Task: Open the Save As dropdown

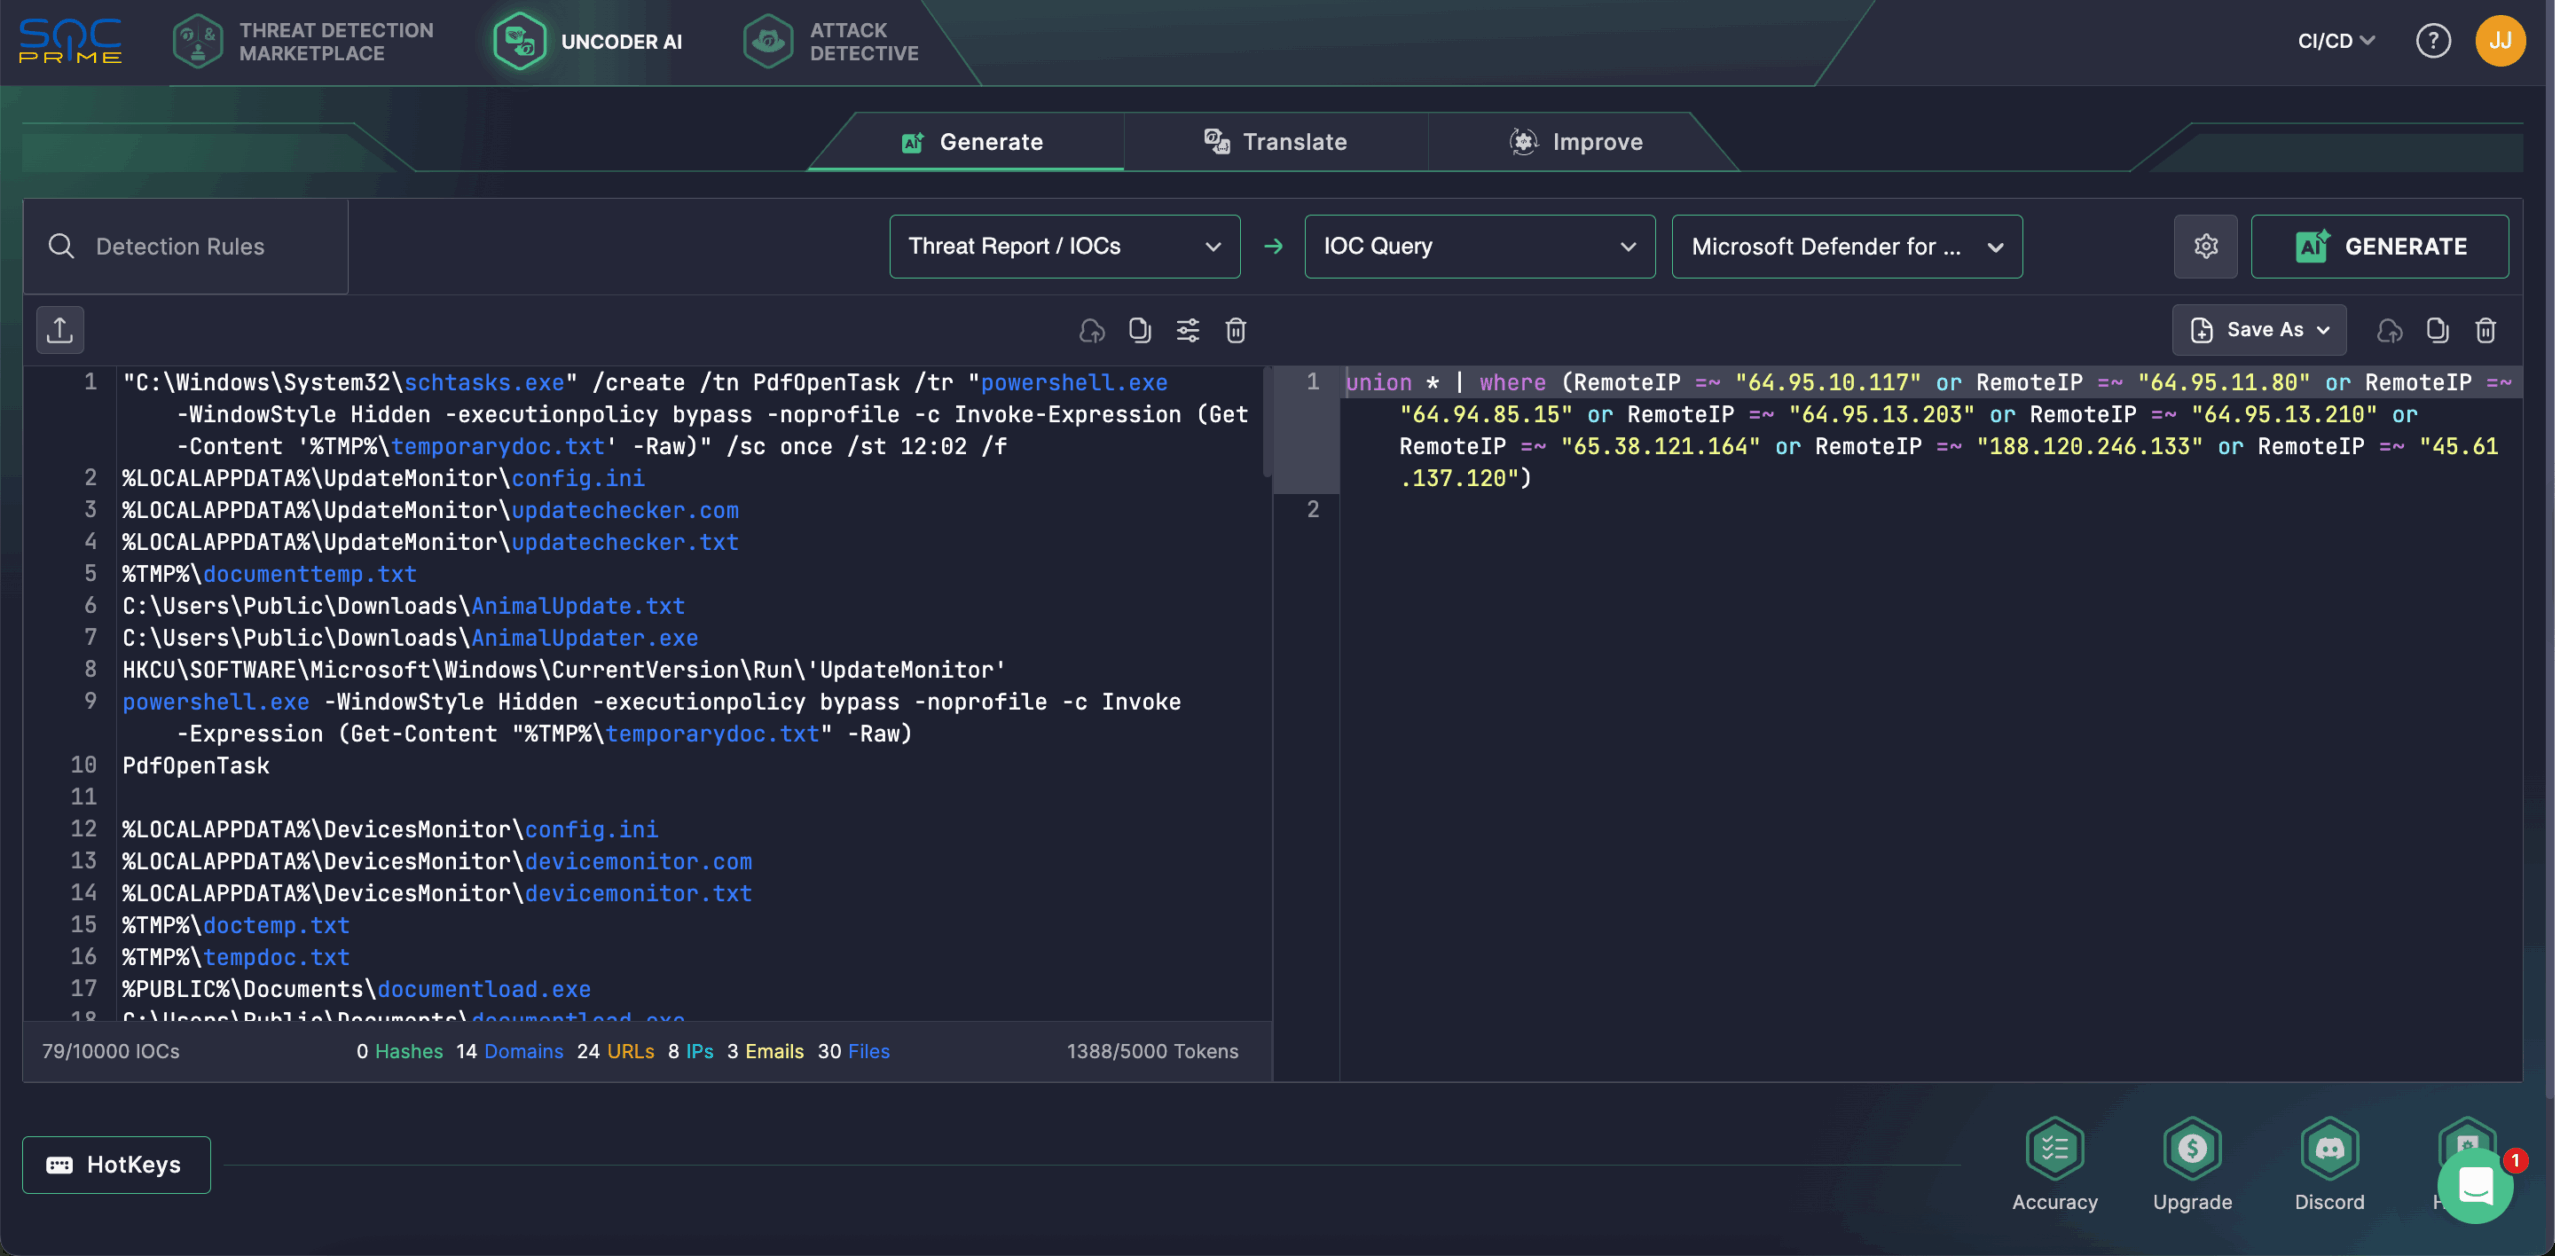Action: pos(2259,330)
